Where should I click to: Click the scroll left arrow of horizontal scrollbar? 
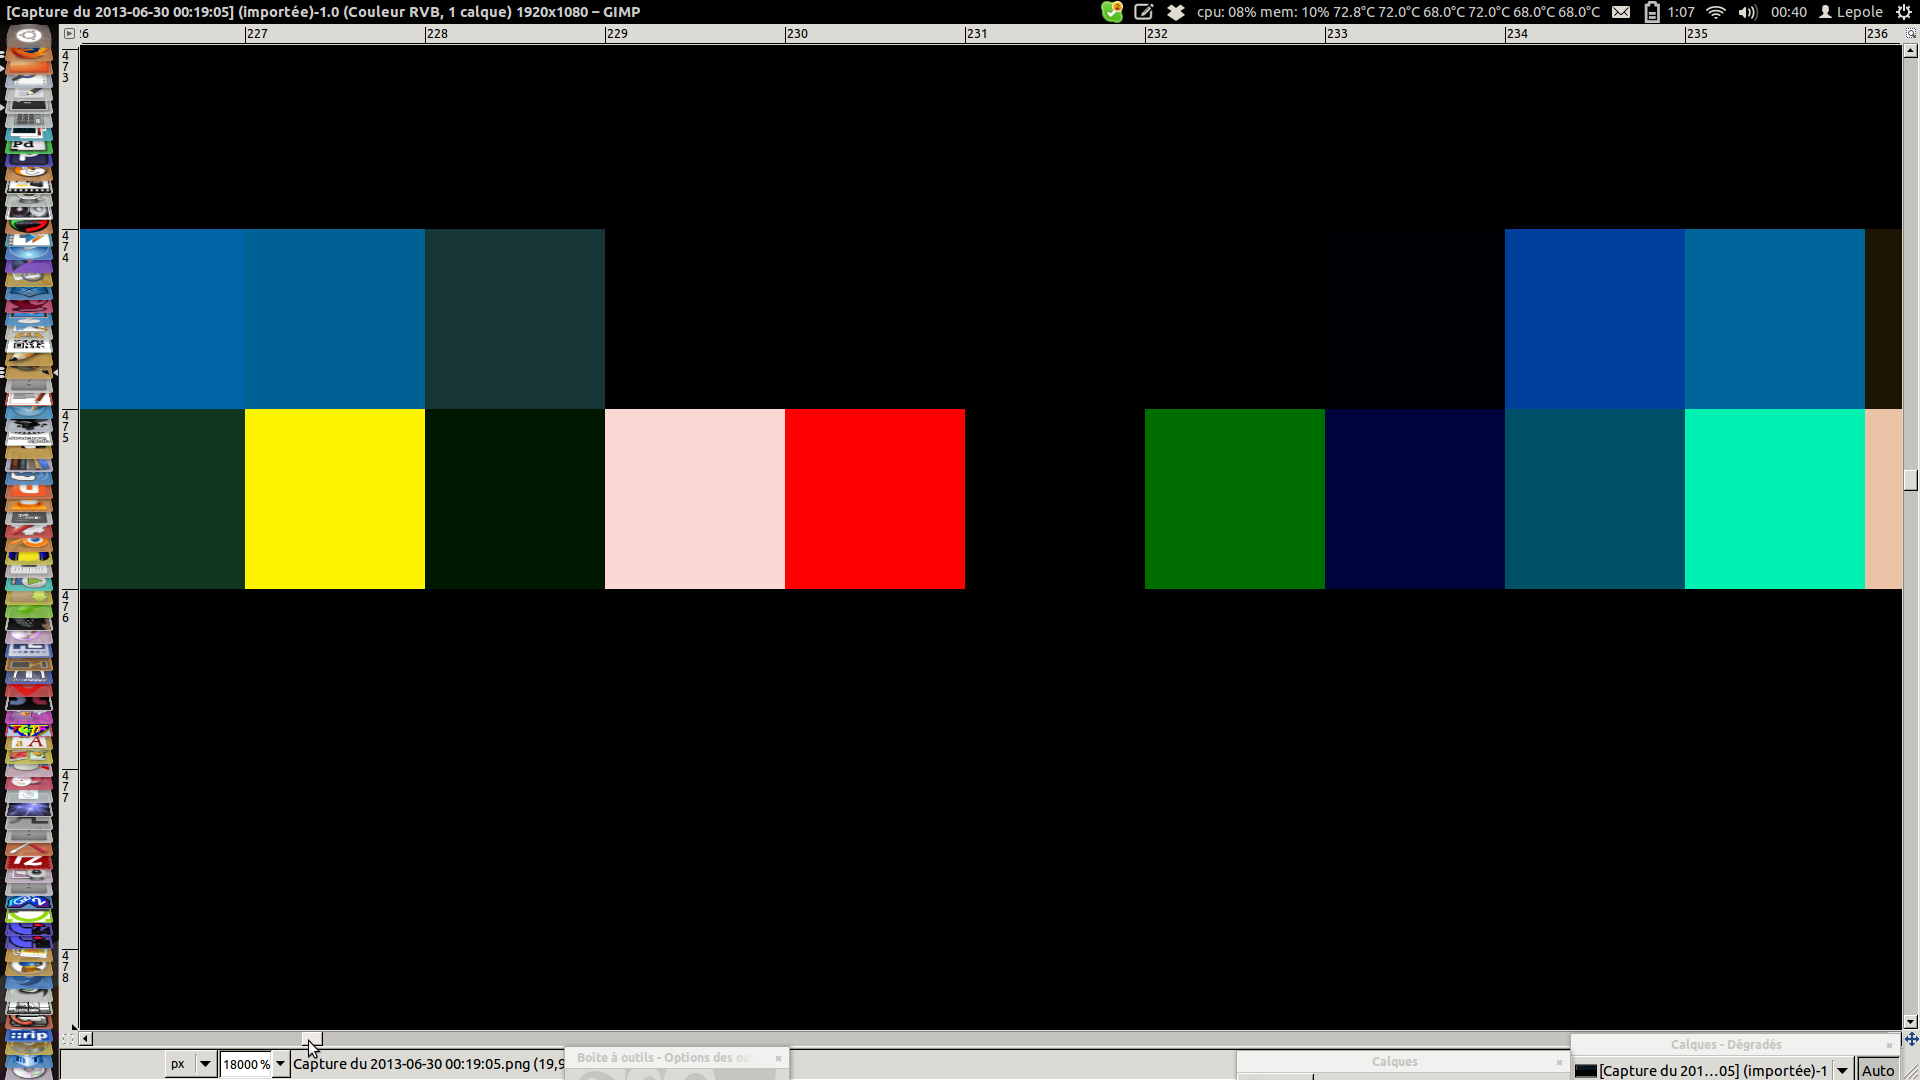[86, 1039]
